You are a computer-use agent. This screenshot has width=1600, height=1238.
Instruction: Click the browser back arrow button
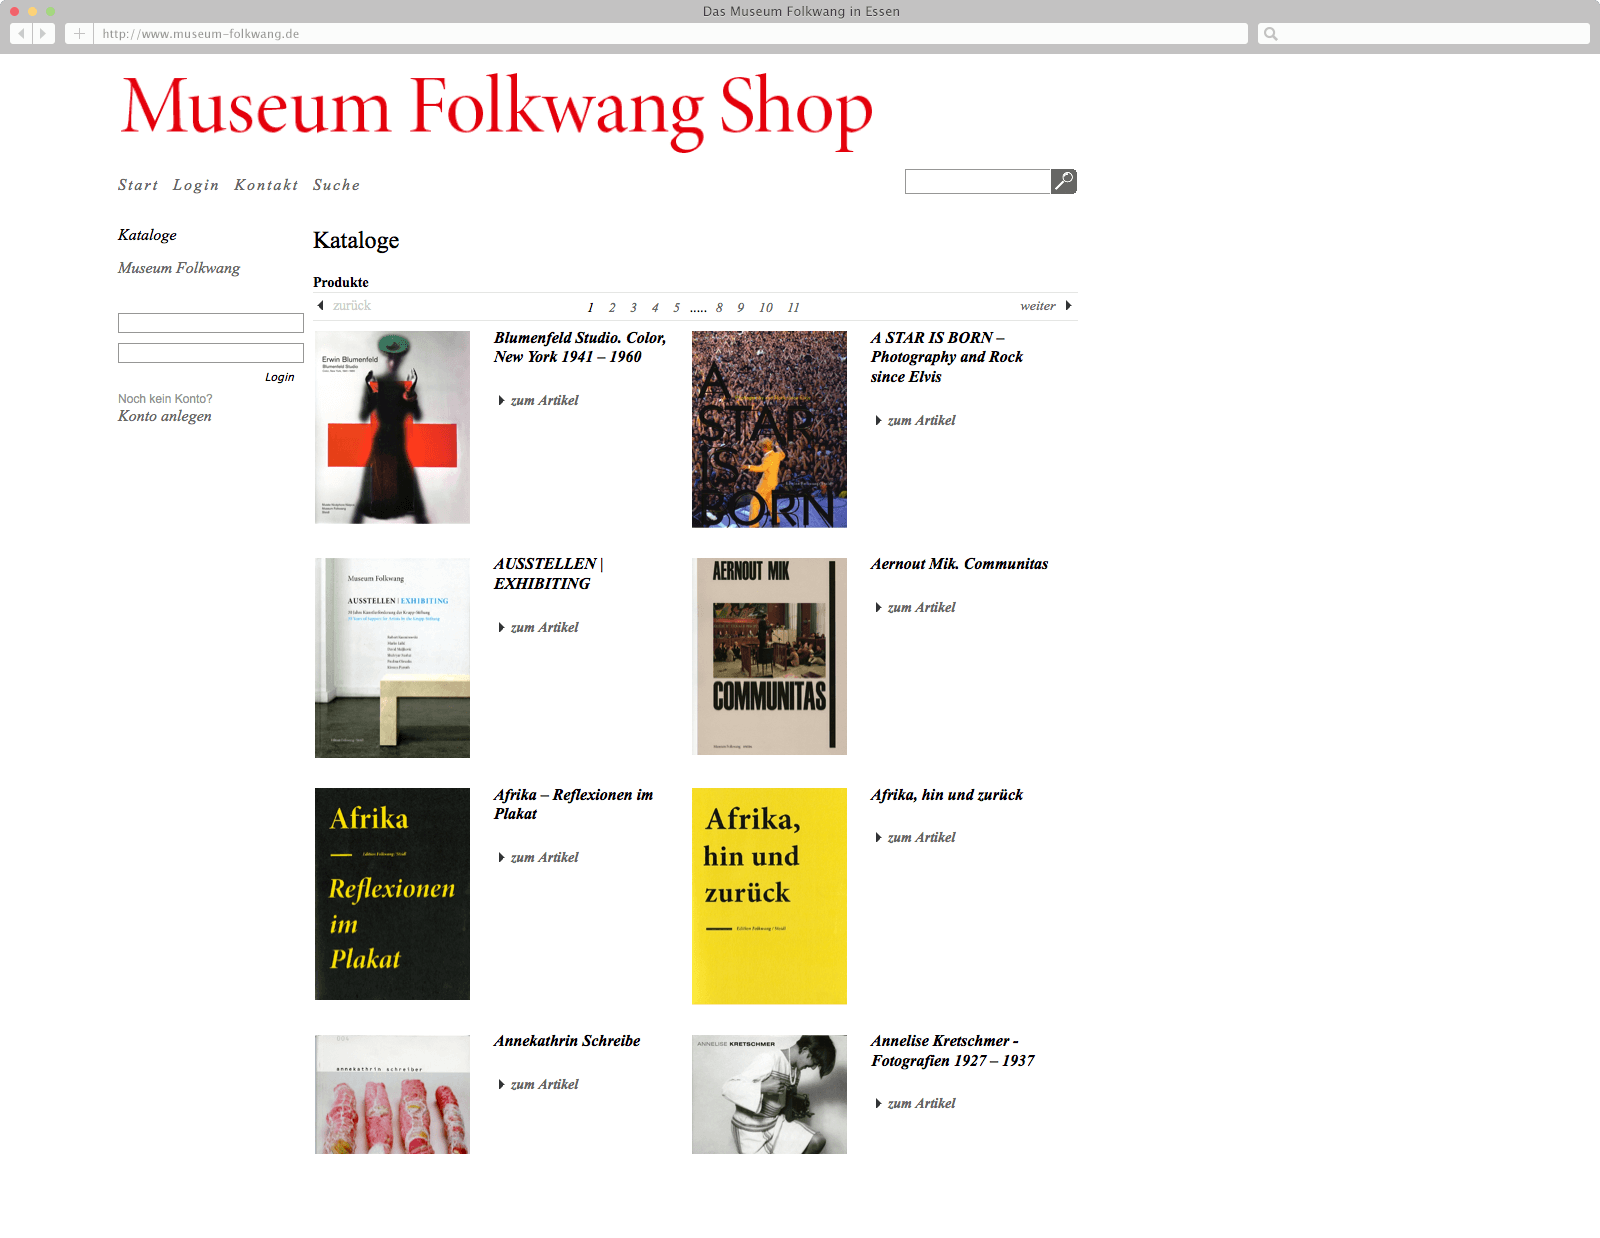point(21,33)
